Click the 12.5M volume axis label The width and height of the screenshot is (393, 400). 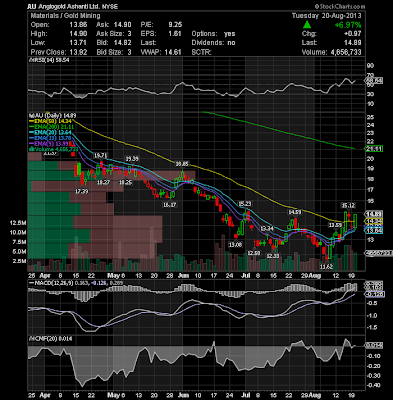18,223
